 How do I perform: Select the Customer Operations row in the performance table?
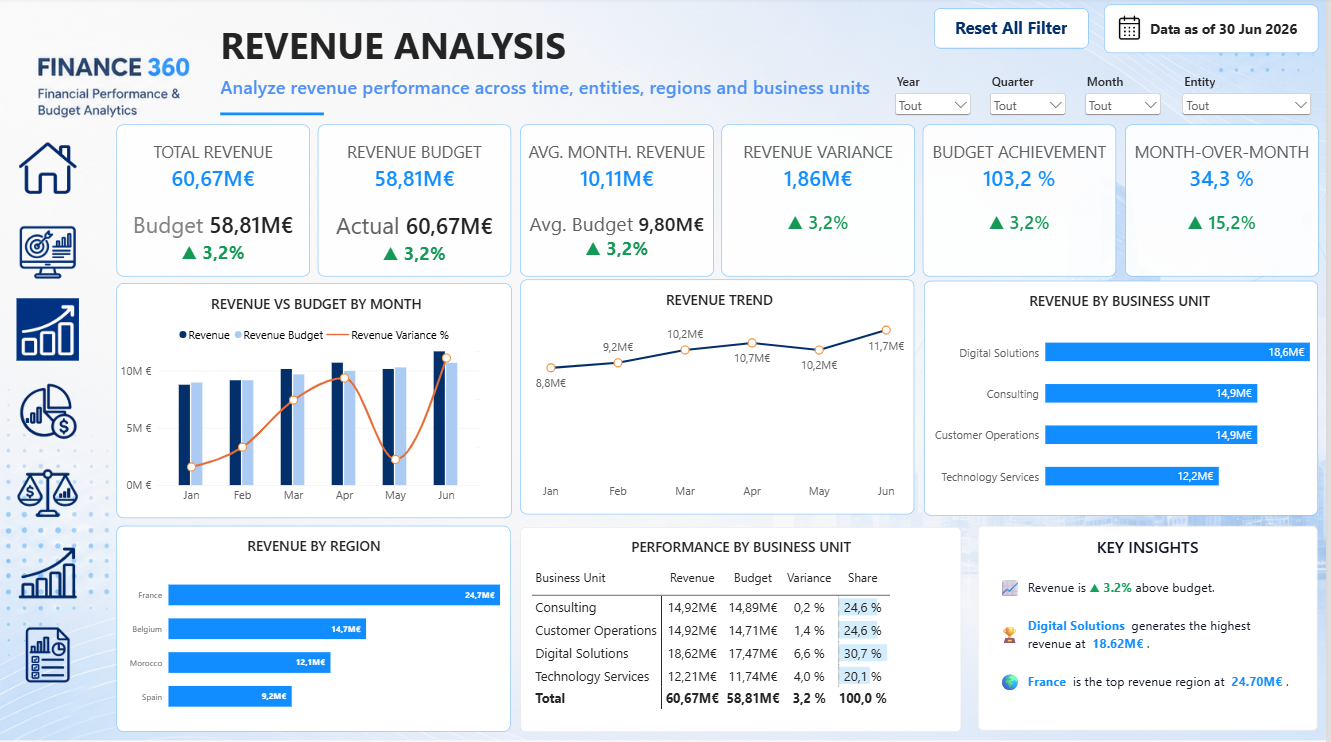711,631
